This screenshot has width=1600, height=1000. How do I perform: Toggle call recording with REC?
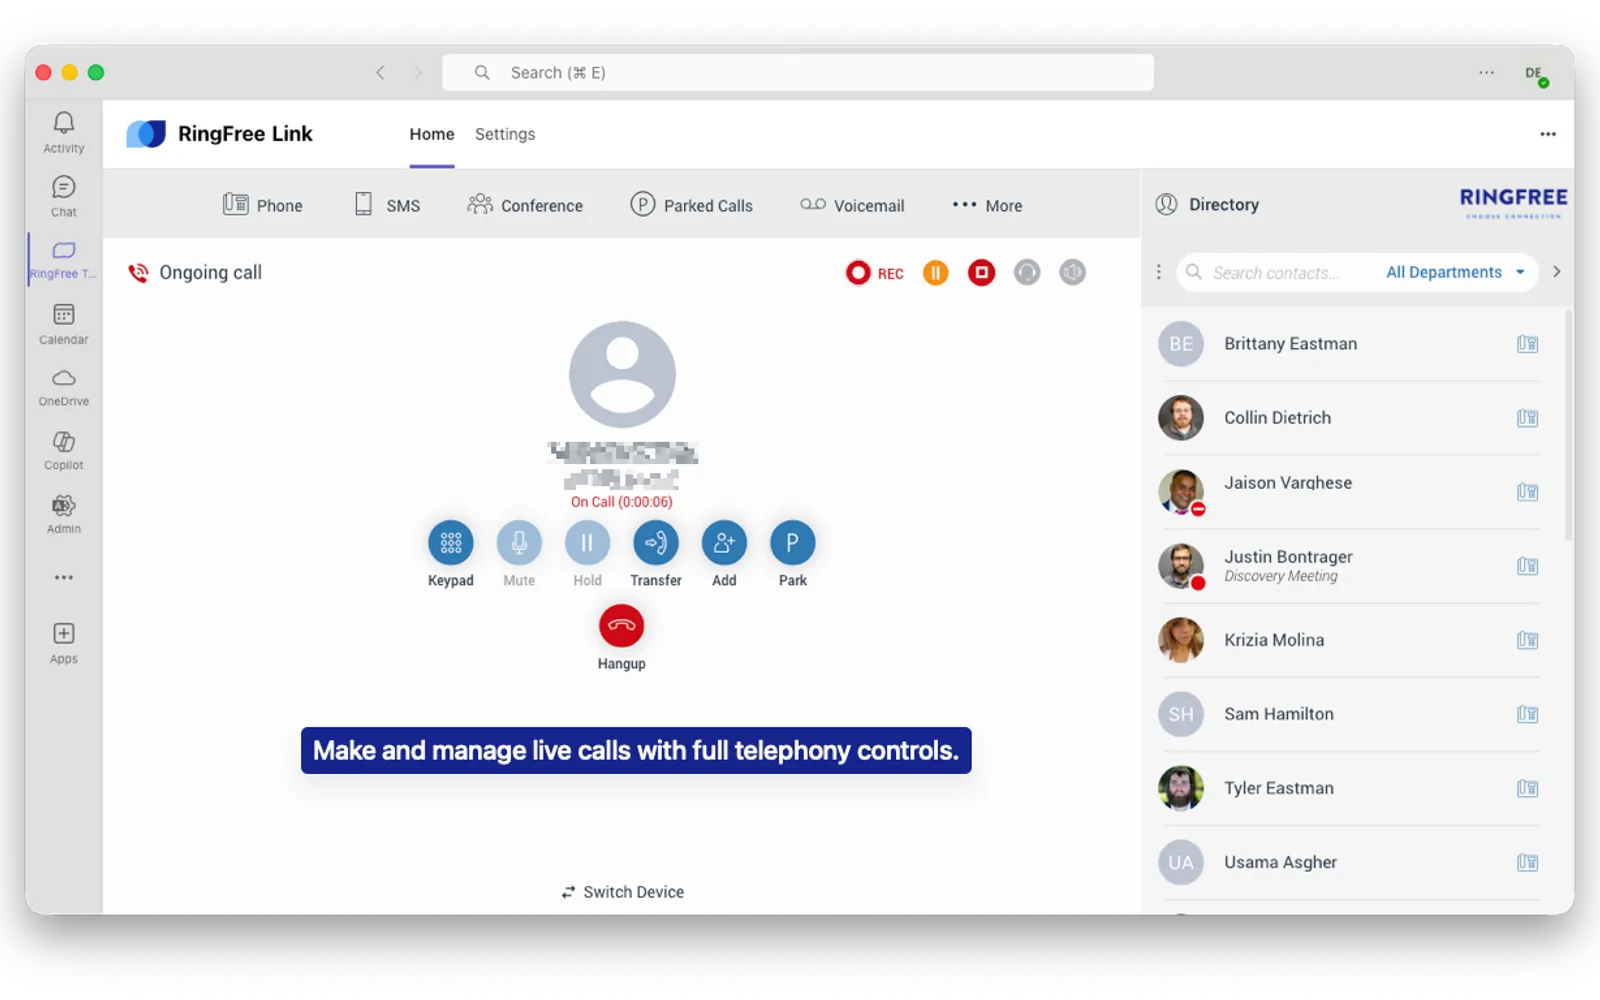pos(874,273)
